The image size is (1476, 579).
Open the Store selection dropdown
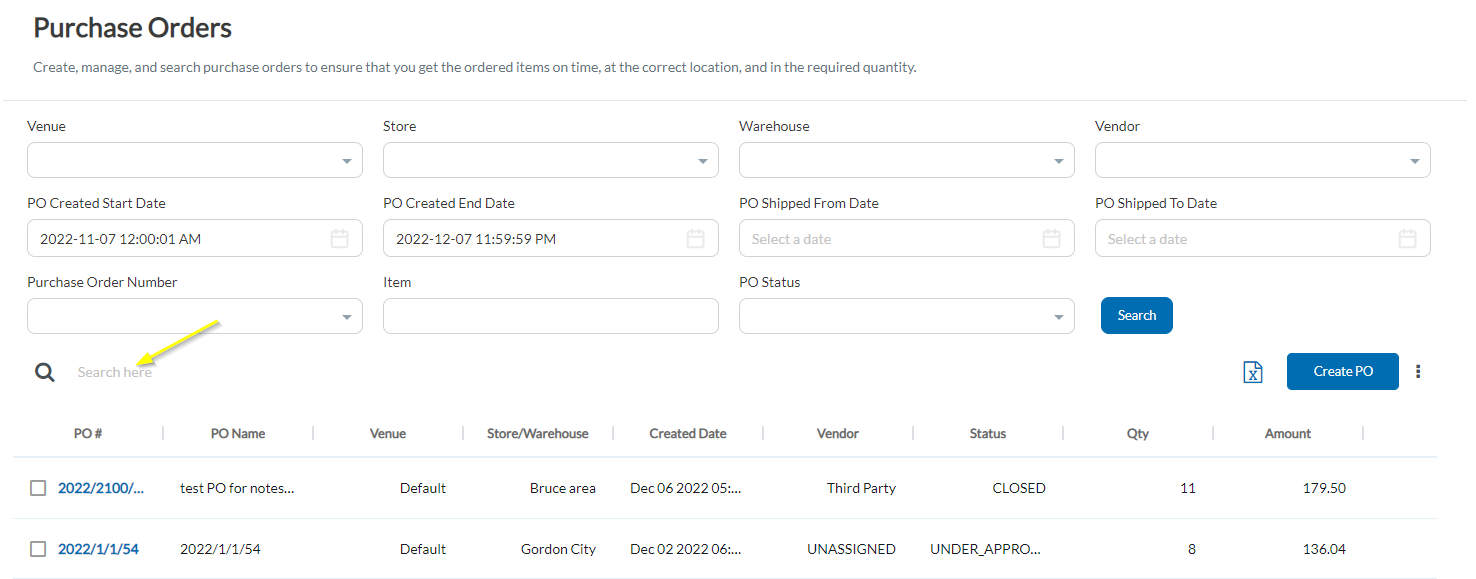point(703,160)
